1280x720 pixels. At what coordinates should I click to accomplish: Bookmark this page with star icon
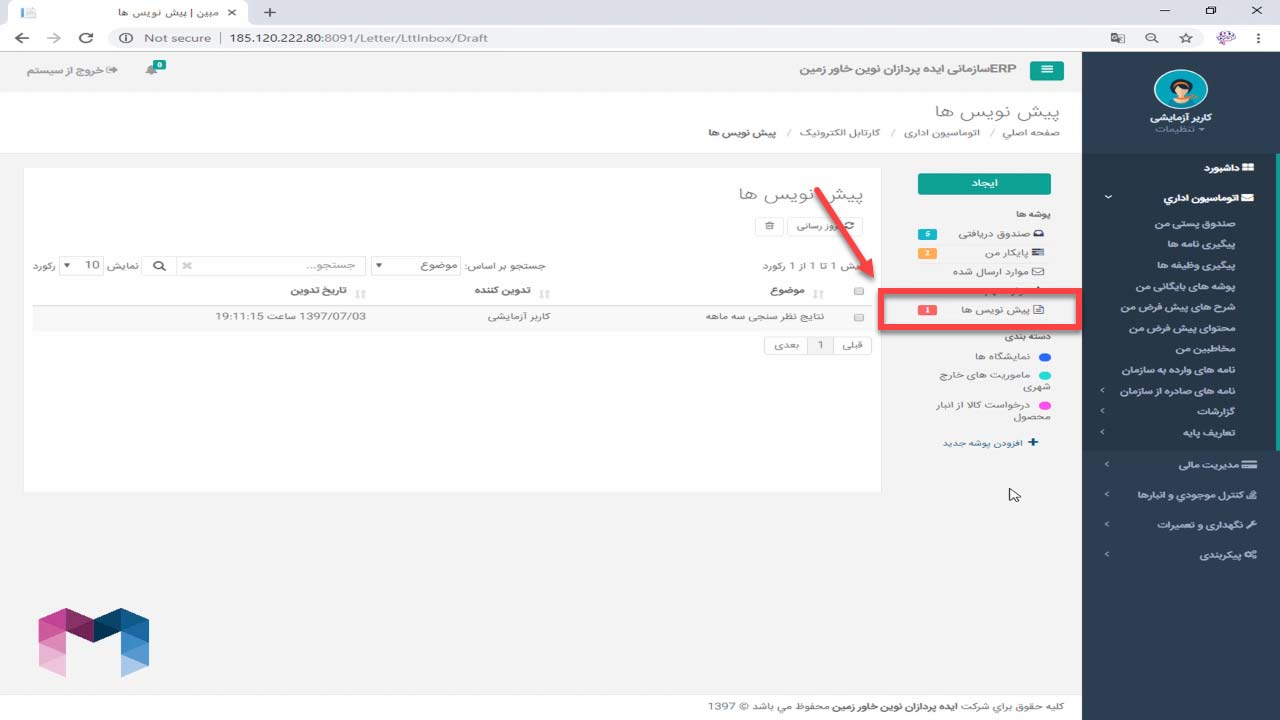[x=1186, y=38]
